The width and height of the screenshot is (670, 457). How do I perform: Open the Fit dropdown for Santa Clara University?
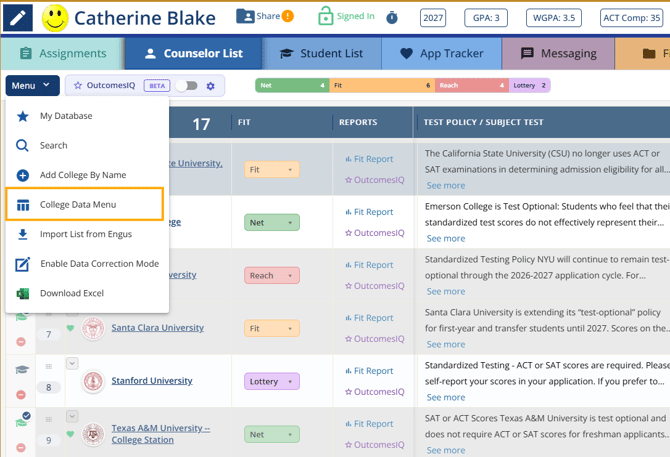tap(272, 328)
